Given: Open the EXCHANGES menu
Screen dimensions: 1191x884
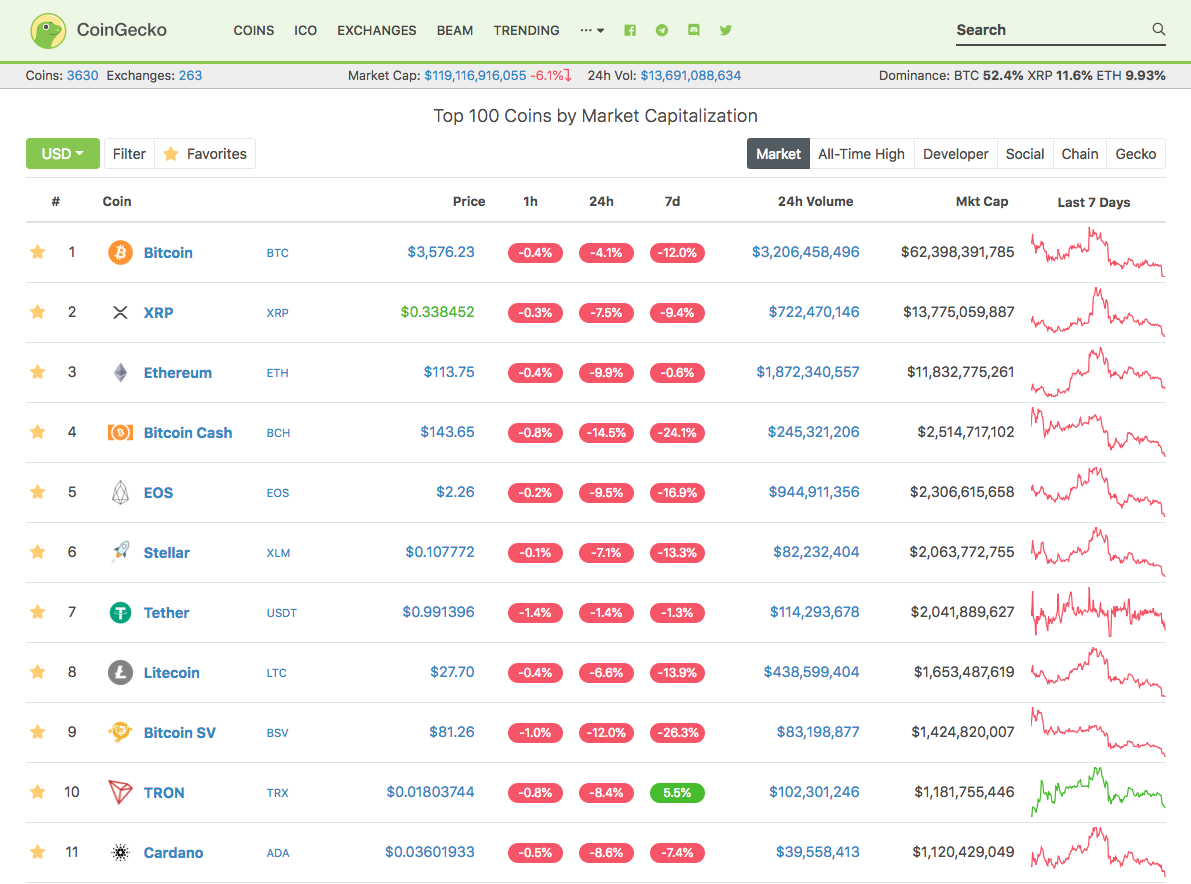Looking at the screenshot, I should click(377, 30).
